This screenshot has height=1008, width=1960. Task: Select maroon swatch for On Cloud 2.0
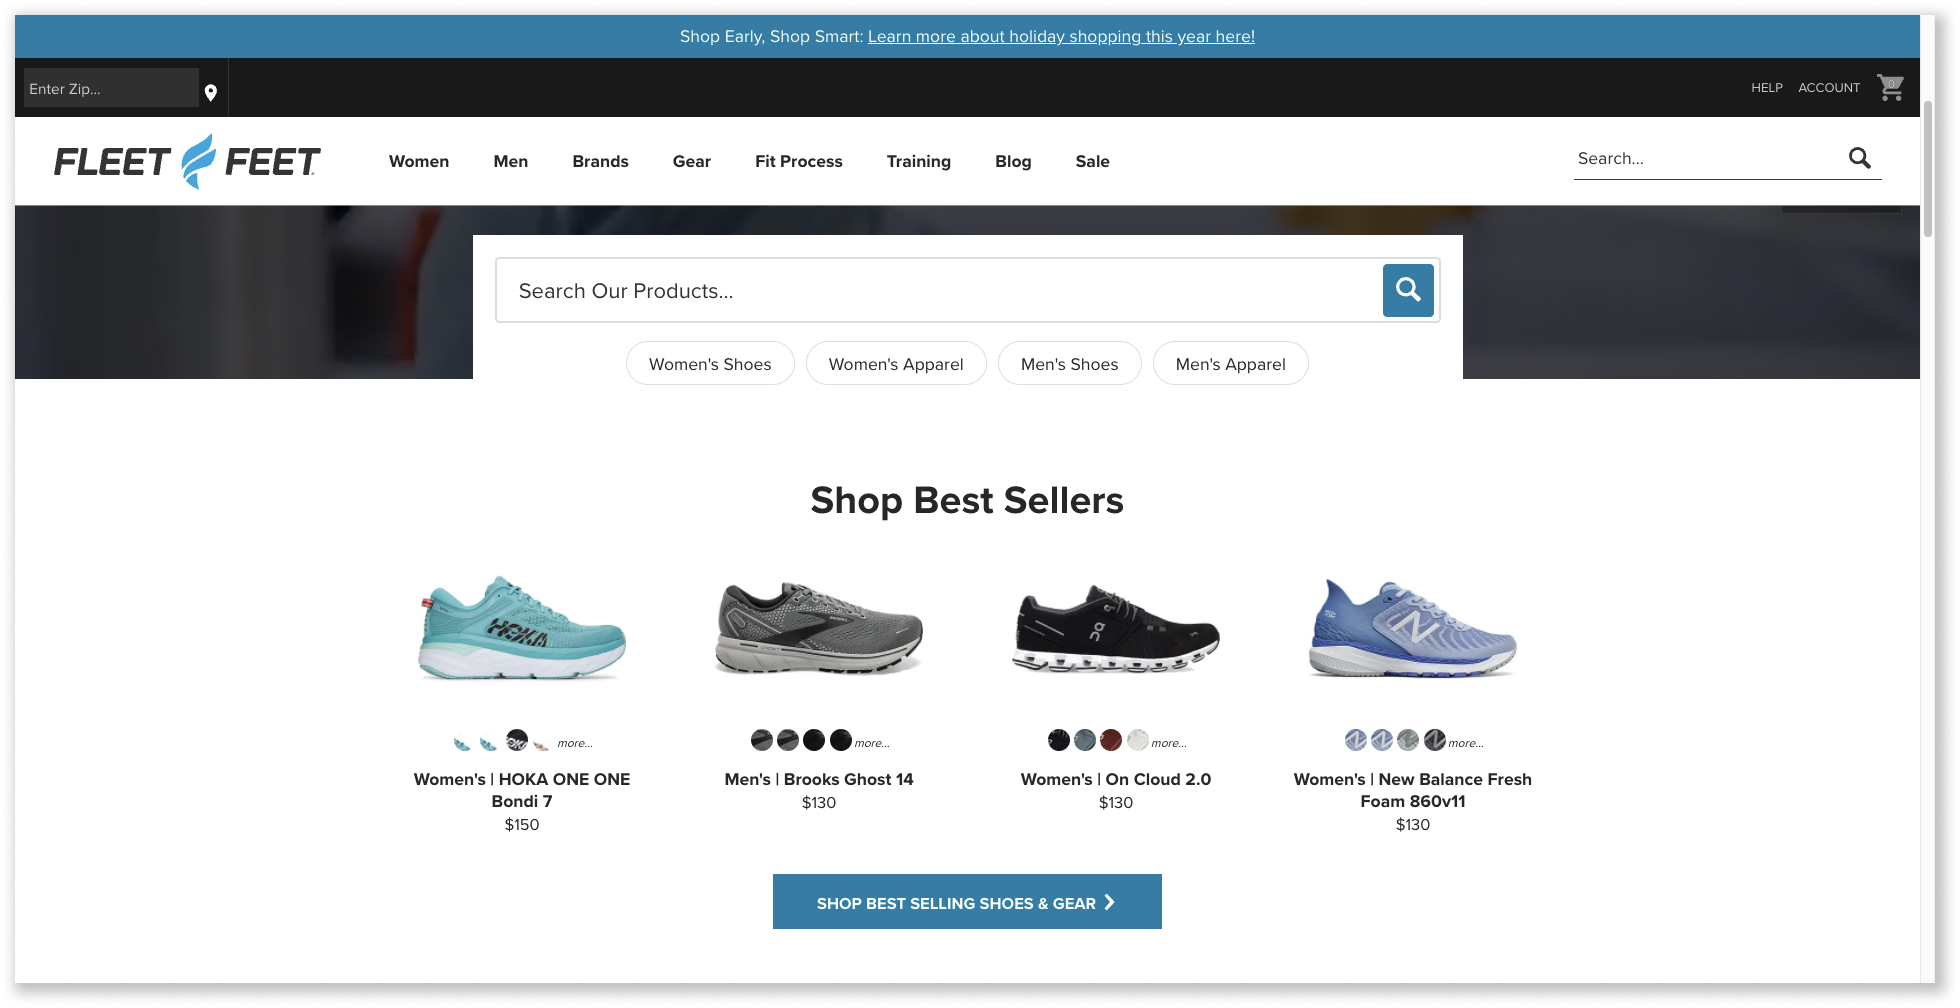[1111, 740]
